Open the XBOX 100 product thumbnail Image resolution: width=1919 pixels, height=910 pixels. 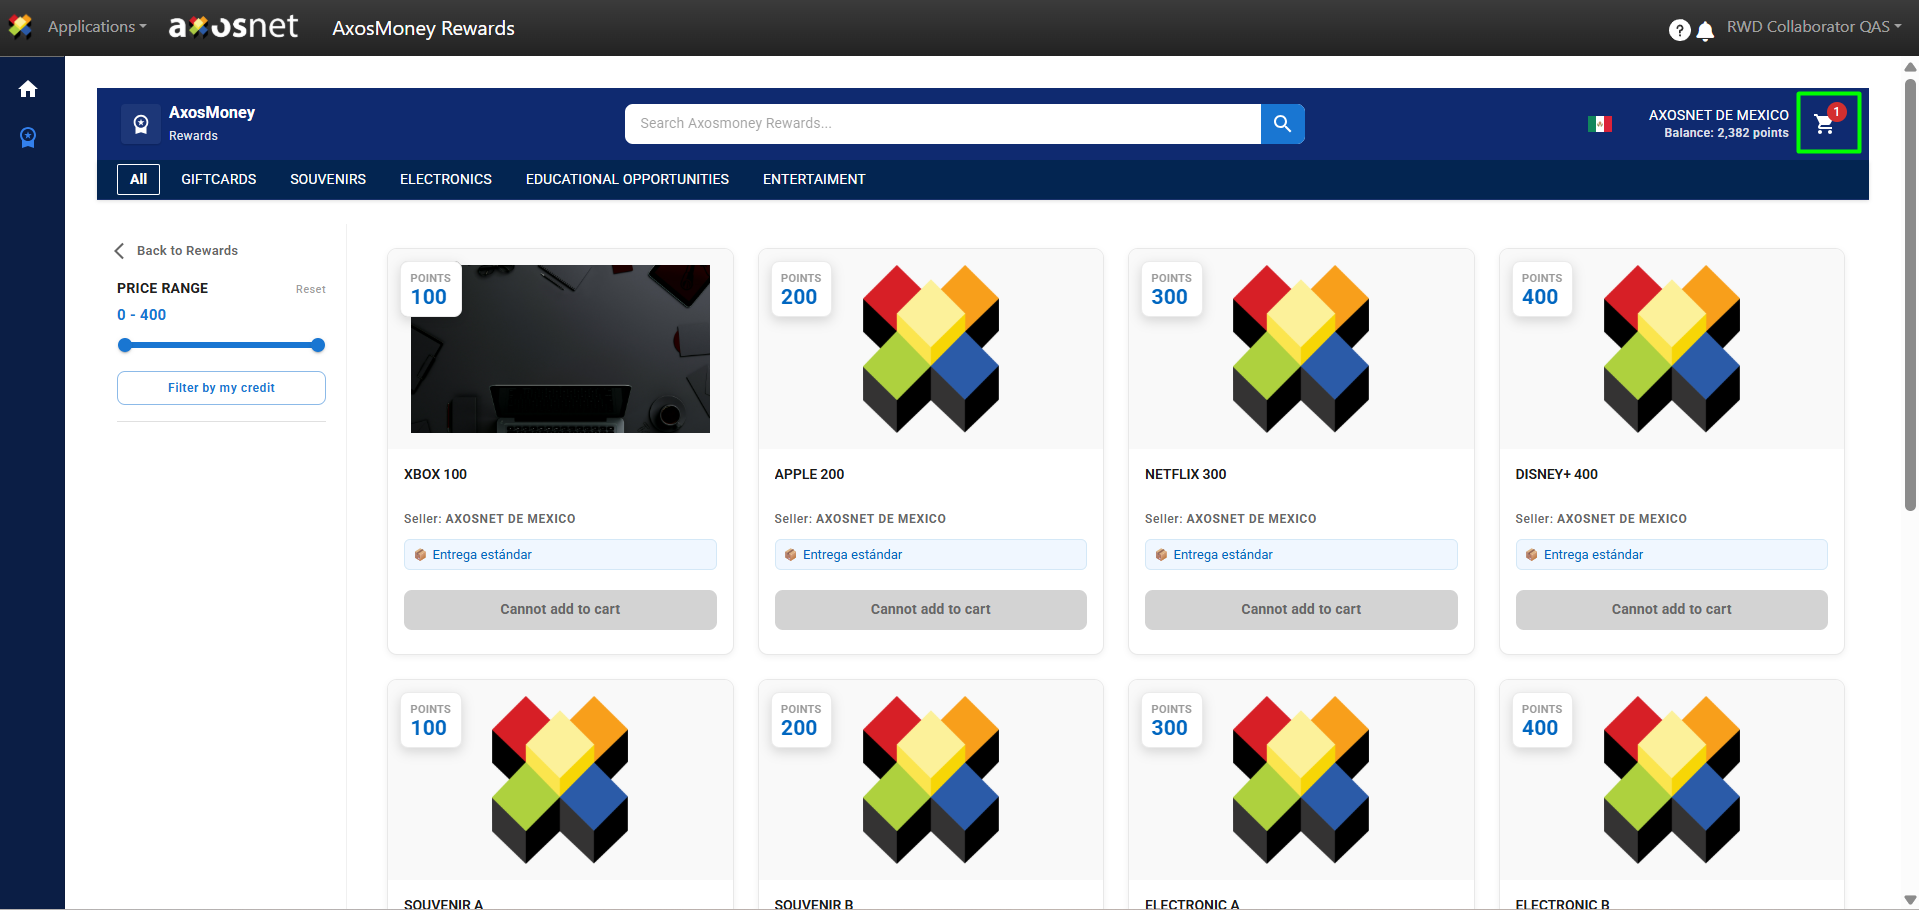(560, 349)
